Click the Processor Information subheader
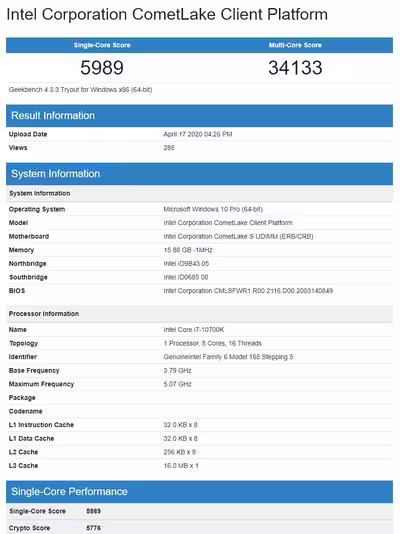The image size is (400, 534). pos(44,314)
